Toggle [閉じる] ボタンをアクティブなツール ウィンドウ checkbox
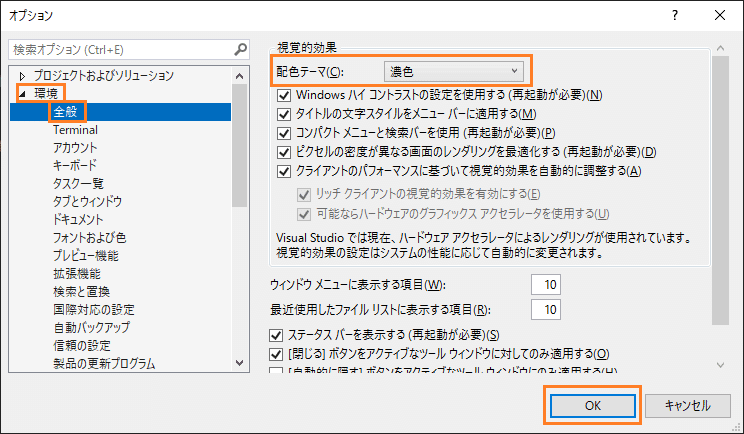 (276, 354)
